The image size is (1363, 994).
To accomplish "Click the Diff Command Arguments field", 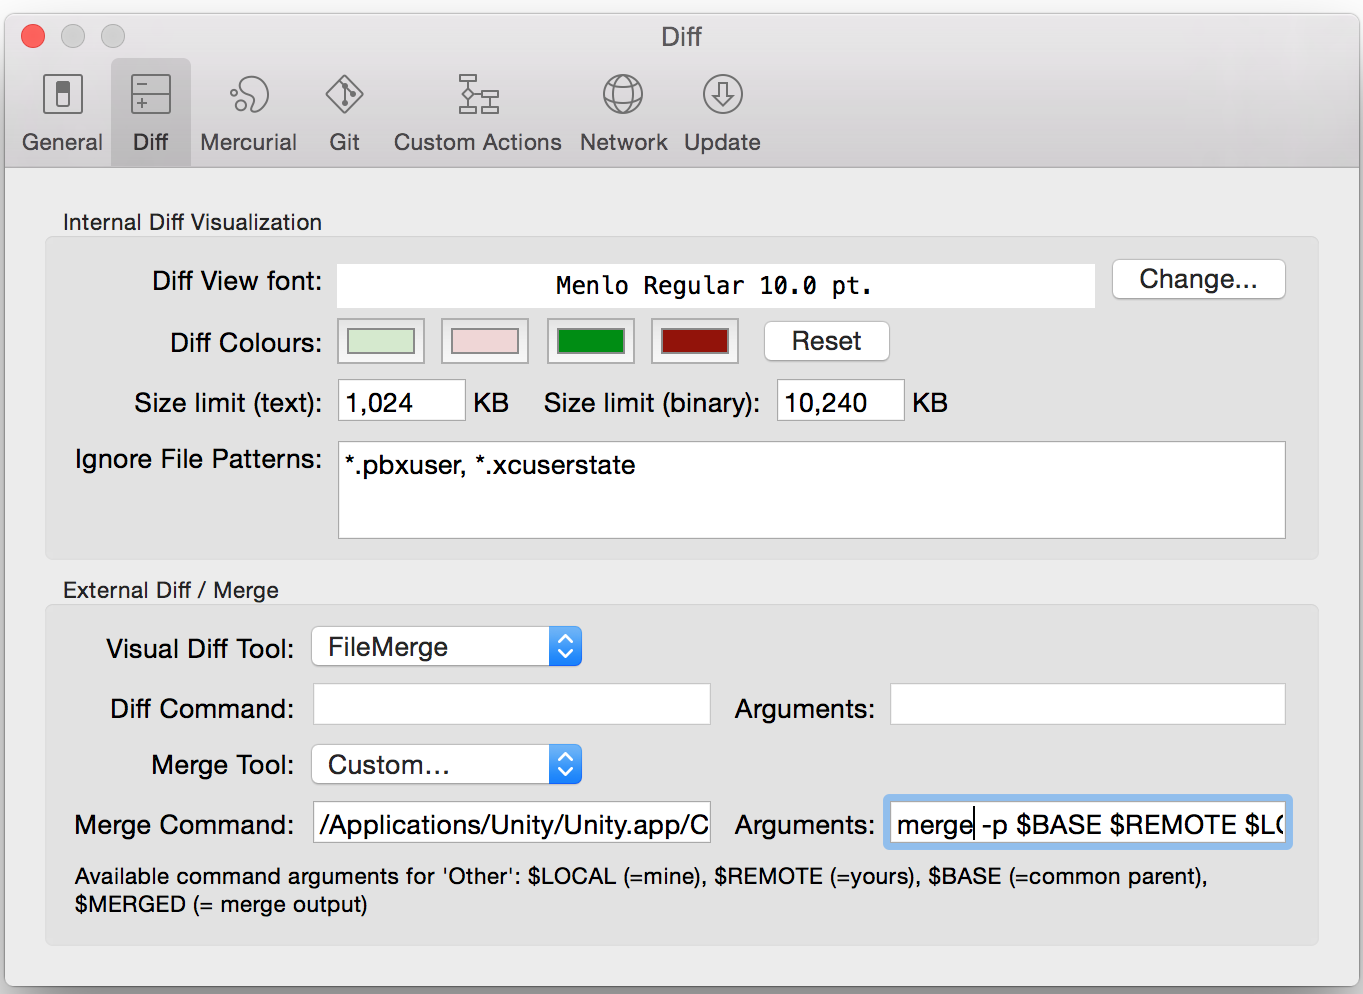I will click(x=1088, y=704).
